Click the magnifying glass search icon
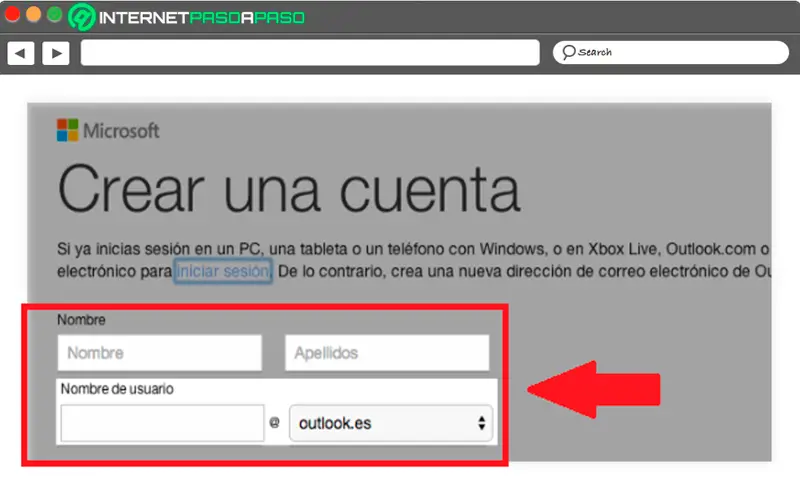The width and height of the screenshot is (800, 500). point(568,52)
